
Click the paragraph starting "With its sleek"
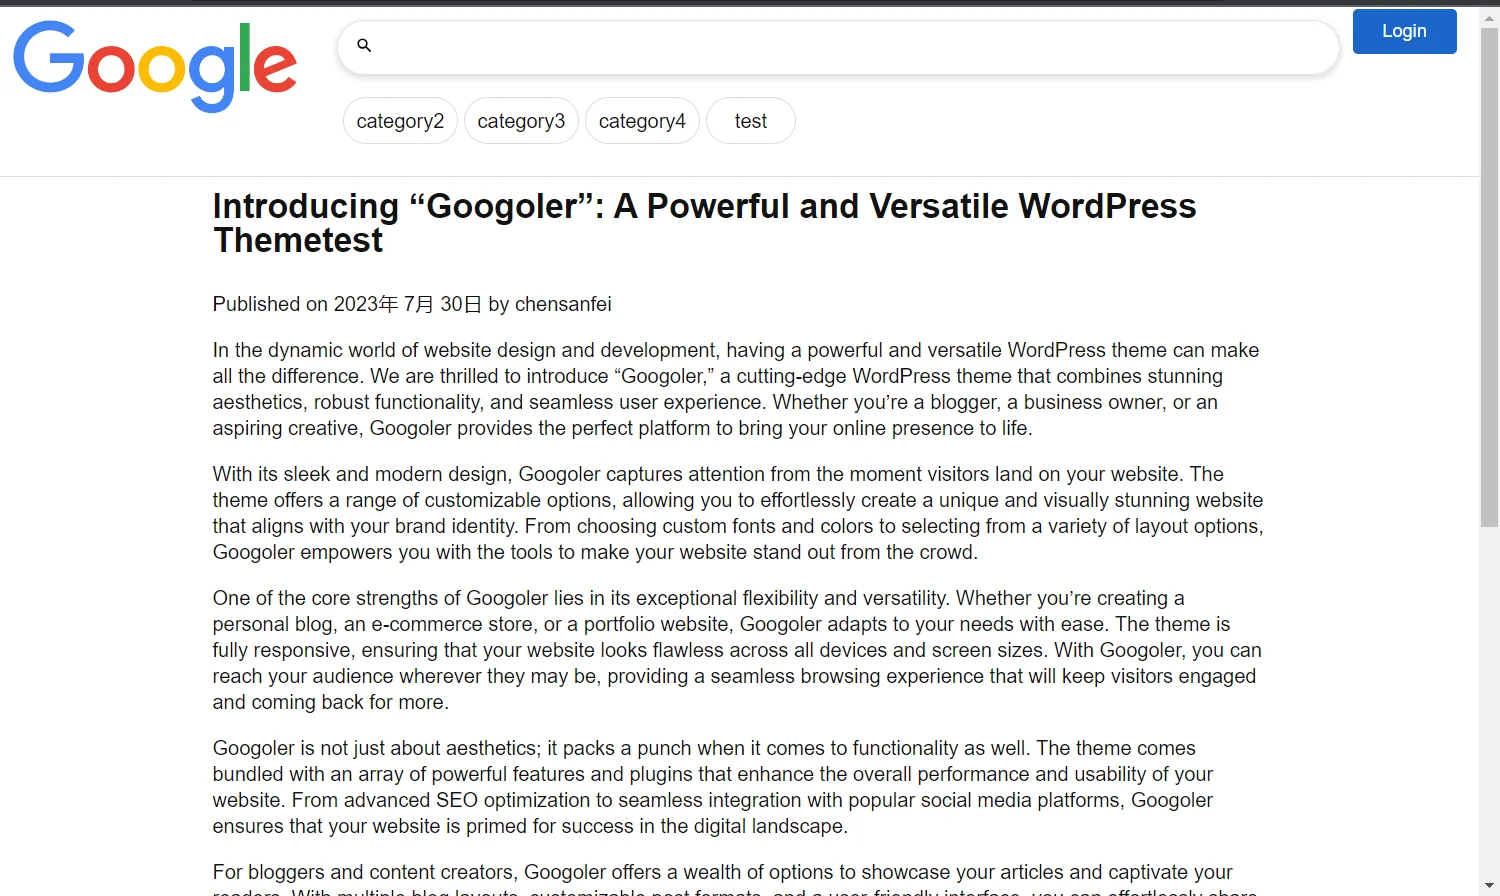point(737,513)
